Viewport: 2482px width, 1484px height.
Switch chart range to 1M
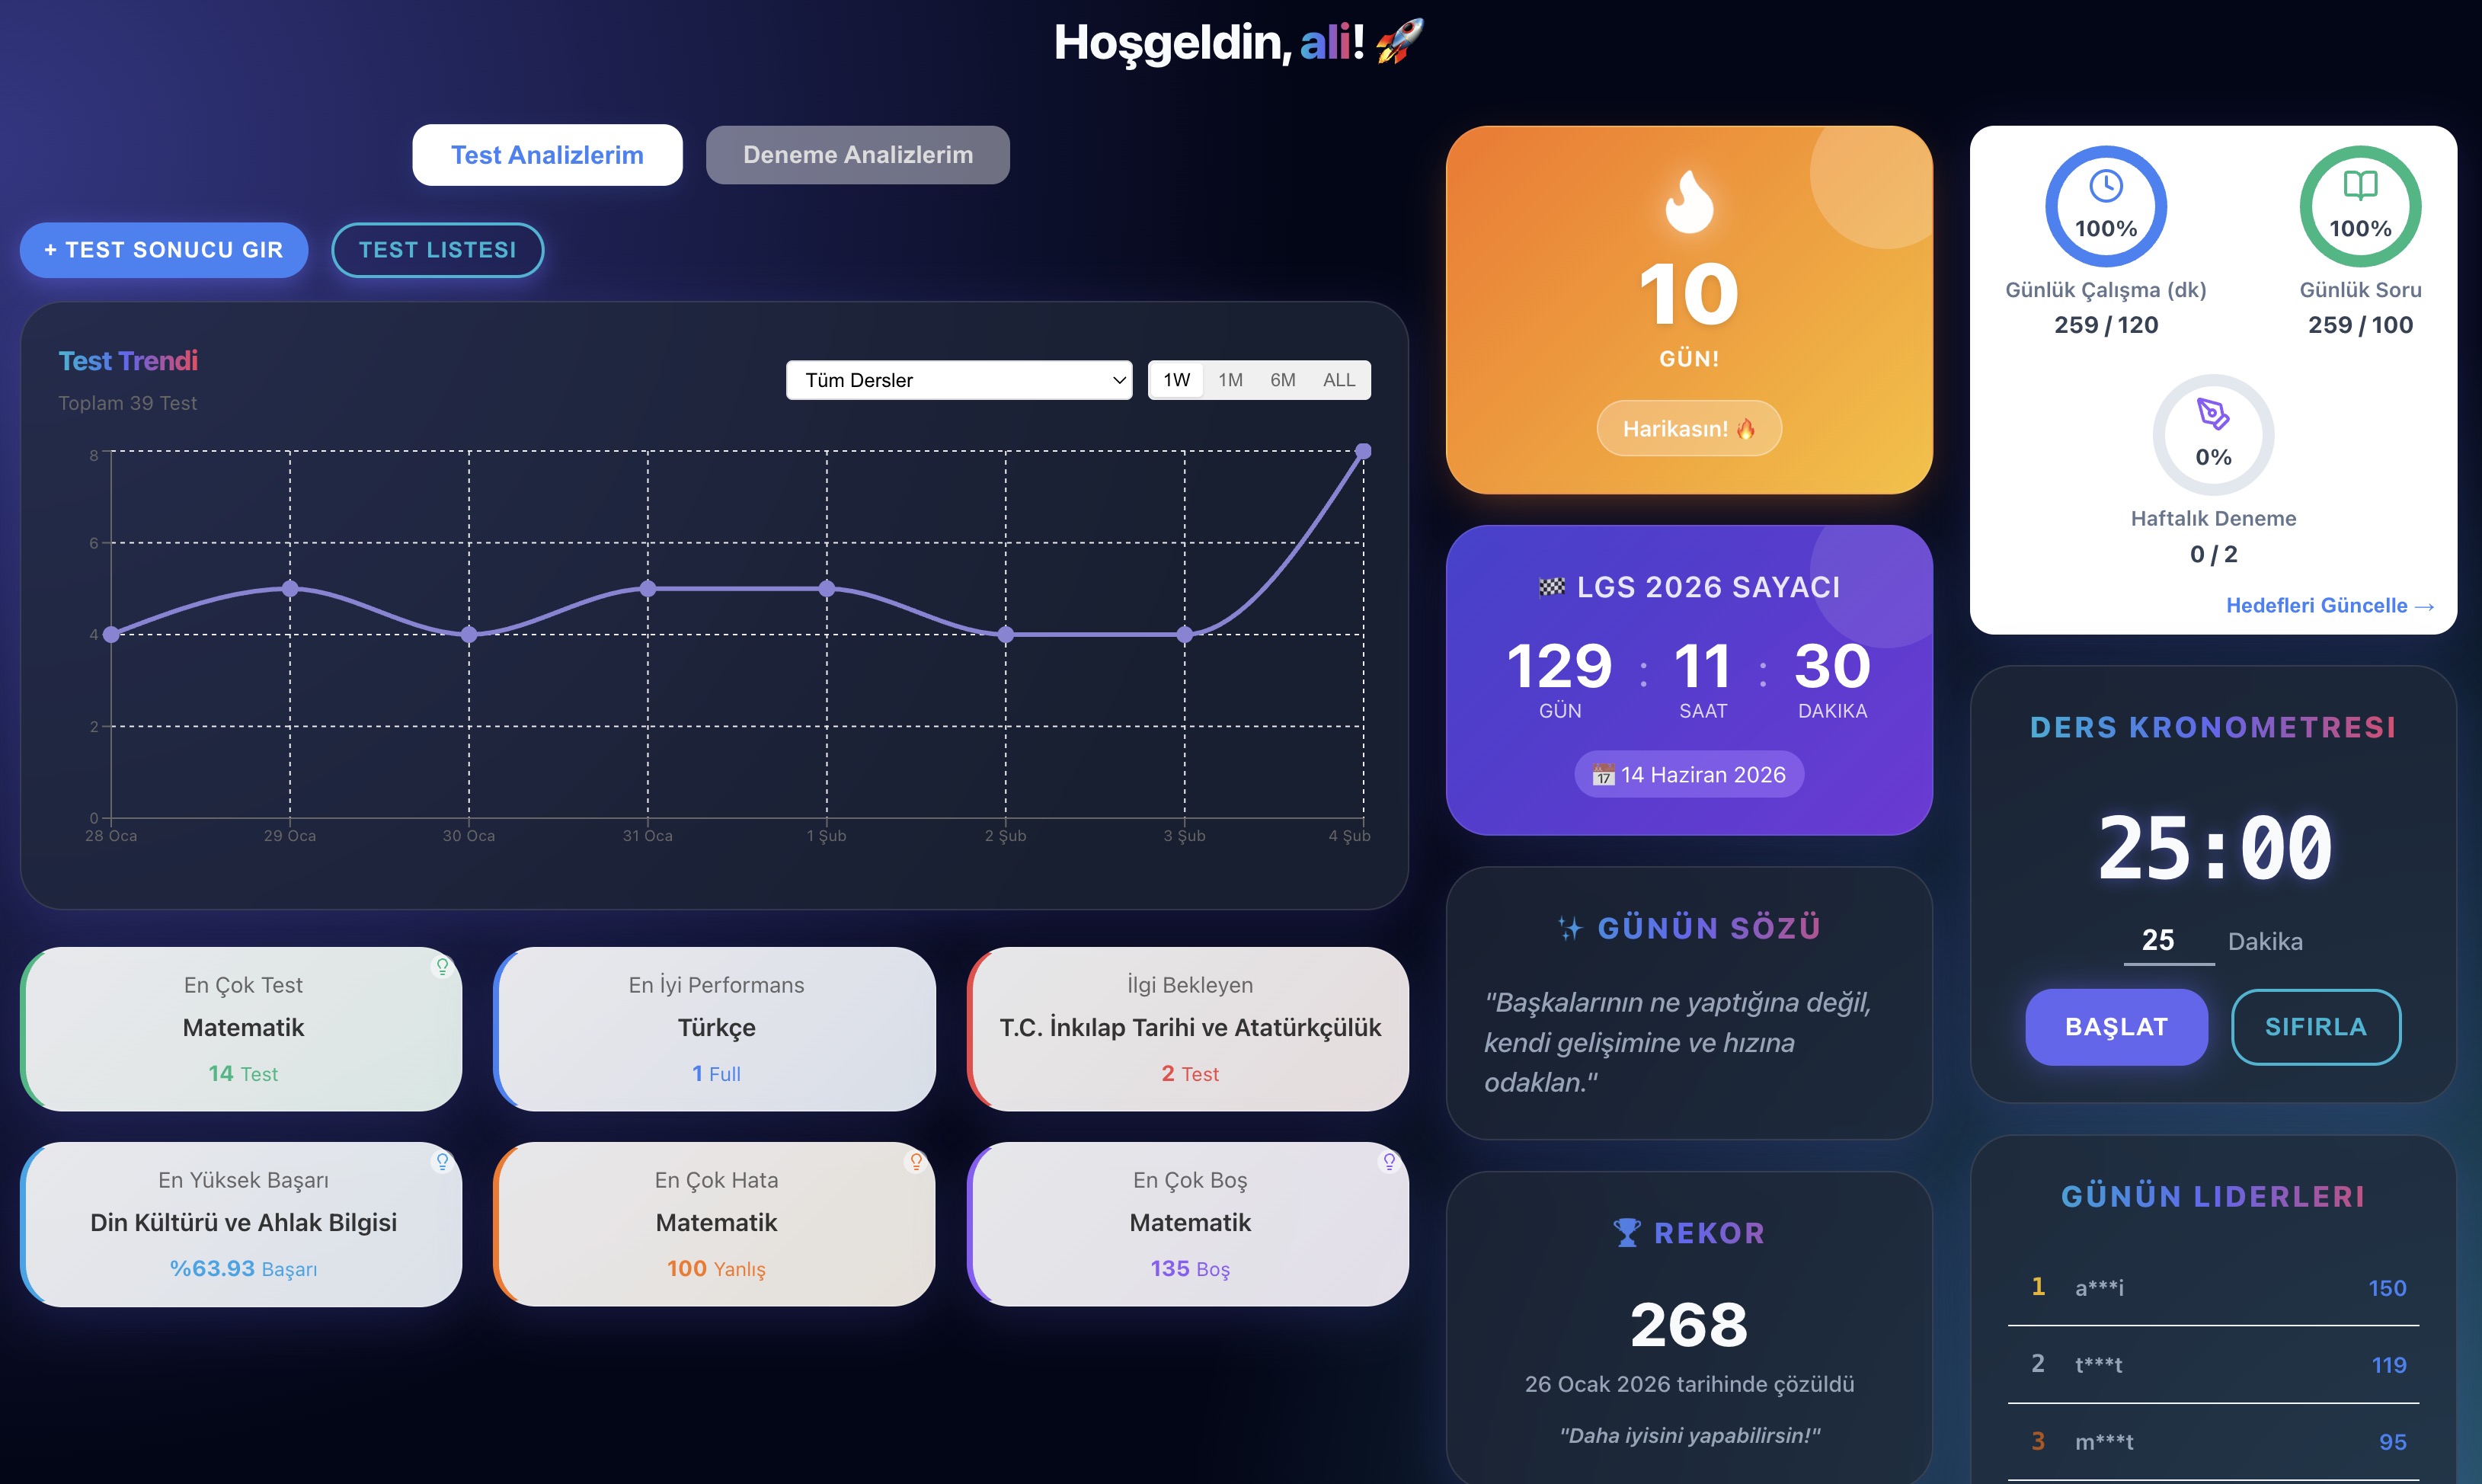click(1230, 380)
